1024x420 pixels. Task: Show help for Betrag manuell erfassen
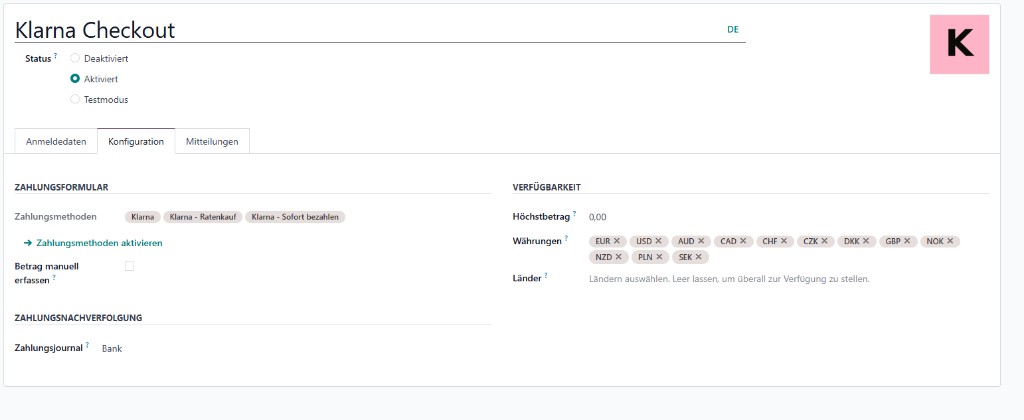54,278
